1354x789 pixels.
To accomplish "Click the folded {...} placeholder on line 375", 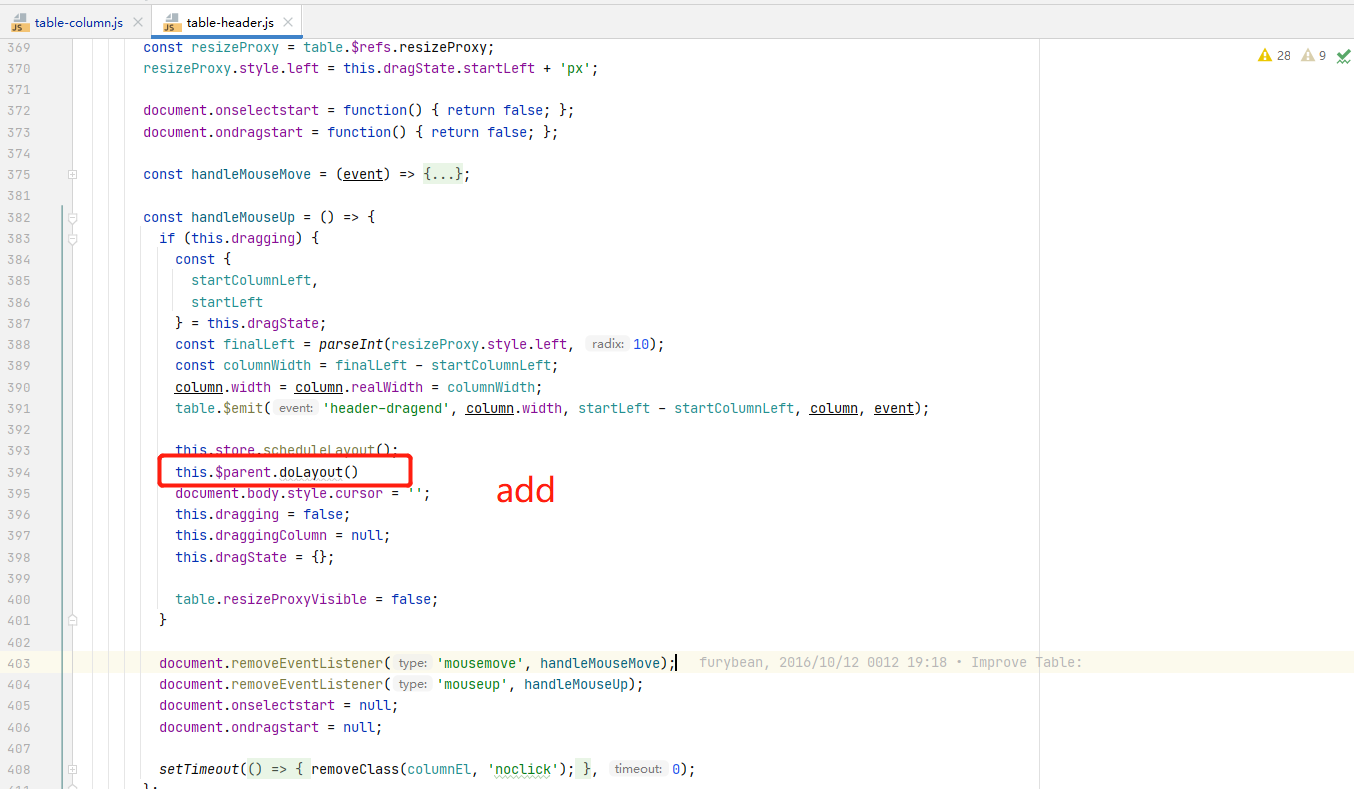I will coord(442,174).
